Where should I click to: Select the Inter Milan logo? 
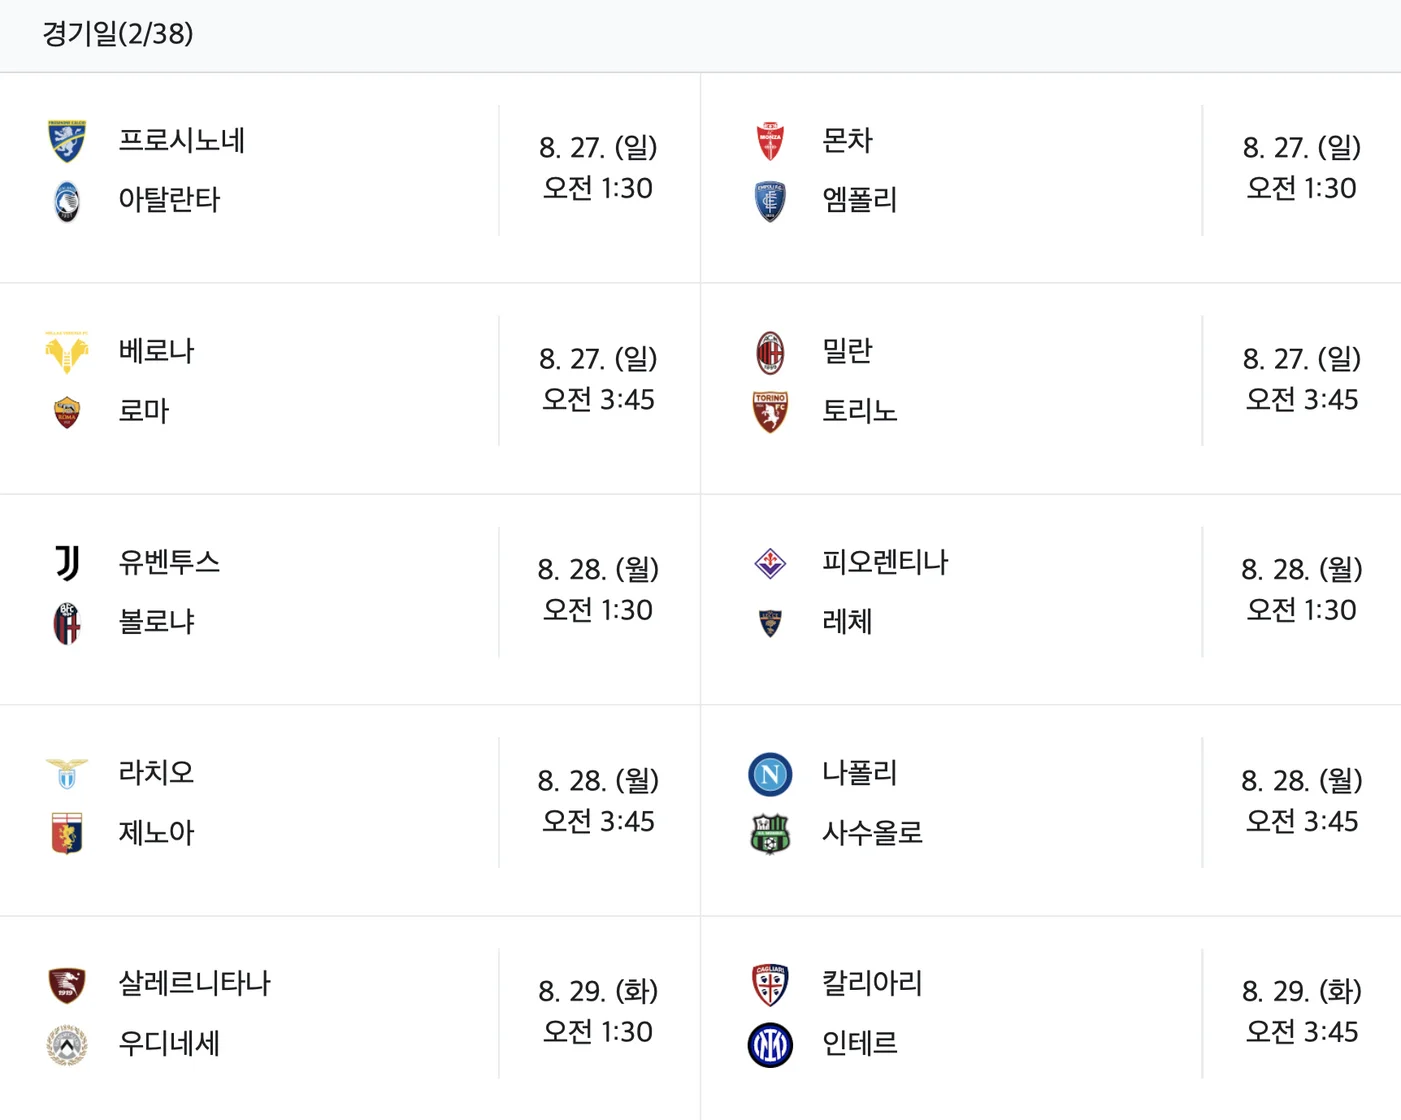770,1044
